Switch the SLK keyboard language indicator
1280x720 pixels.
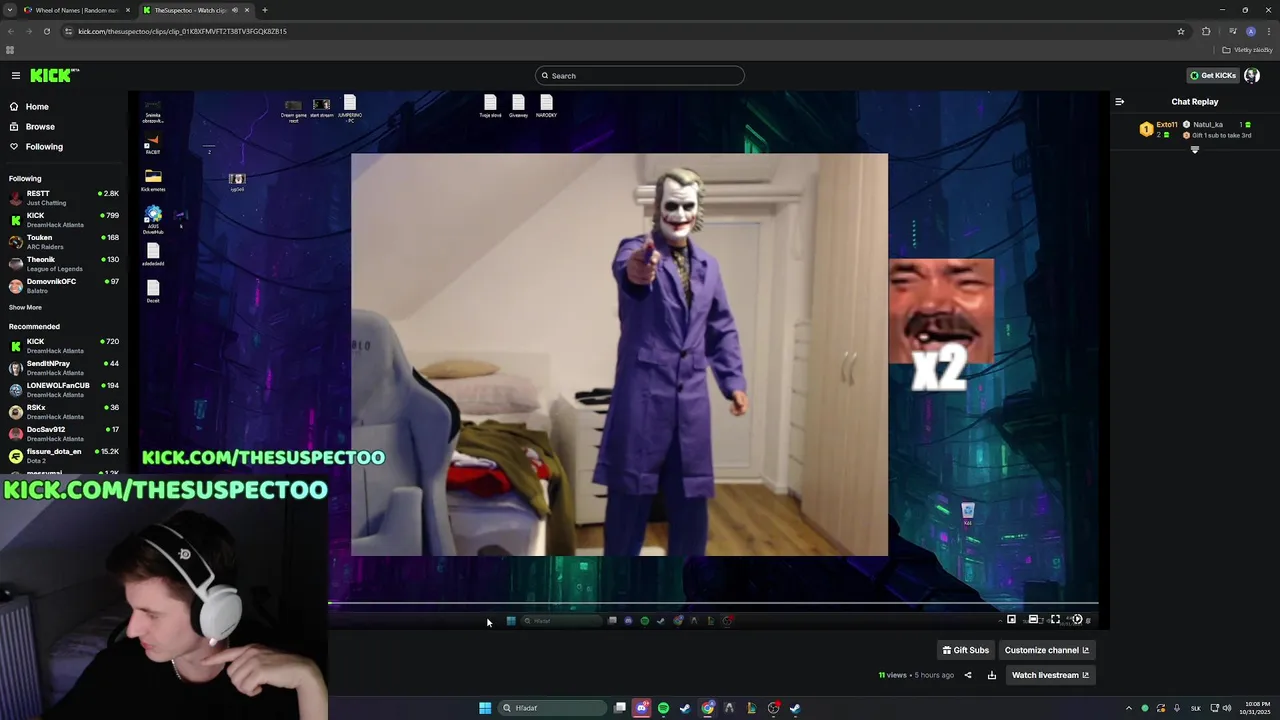1196,708
